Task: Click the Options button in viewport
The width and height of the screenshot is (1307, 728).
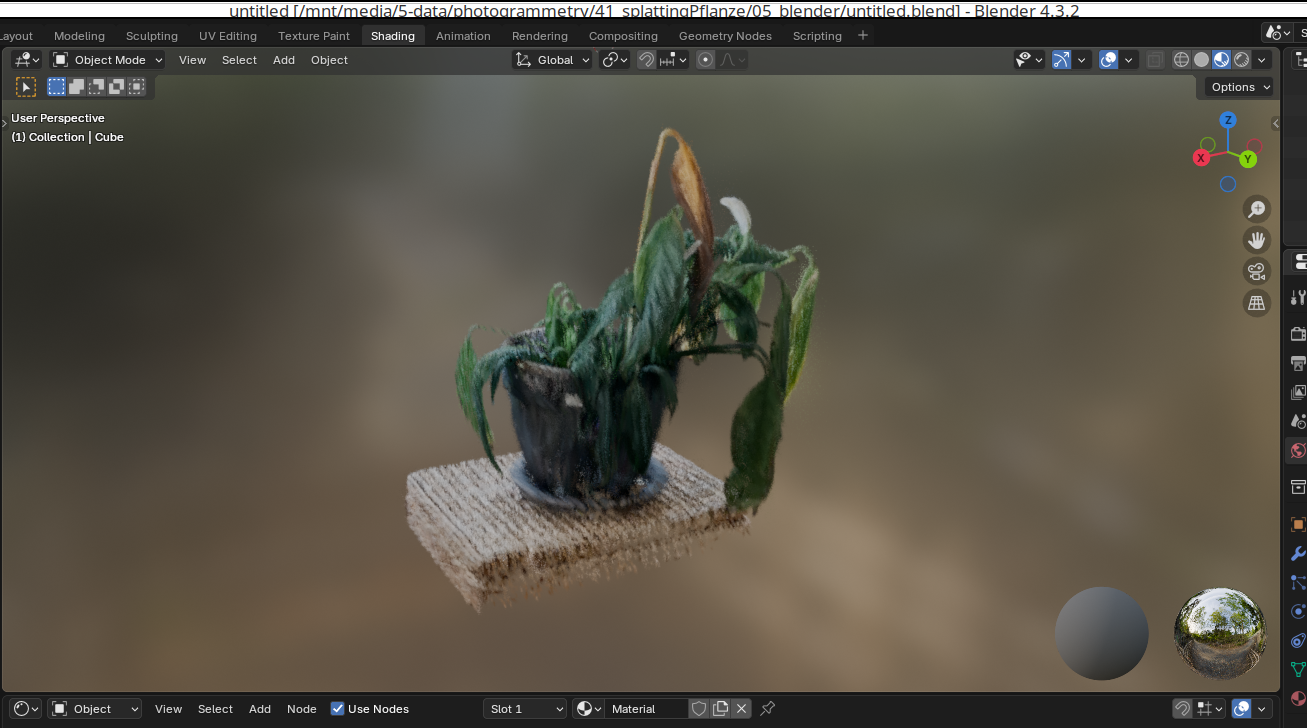Action: 1239,87
